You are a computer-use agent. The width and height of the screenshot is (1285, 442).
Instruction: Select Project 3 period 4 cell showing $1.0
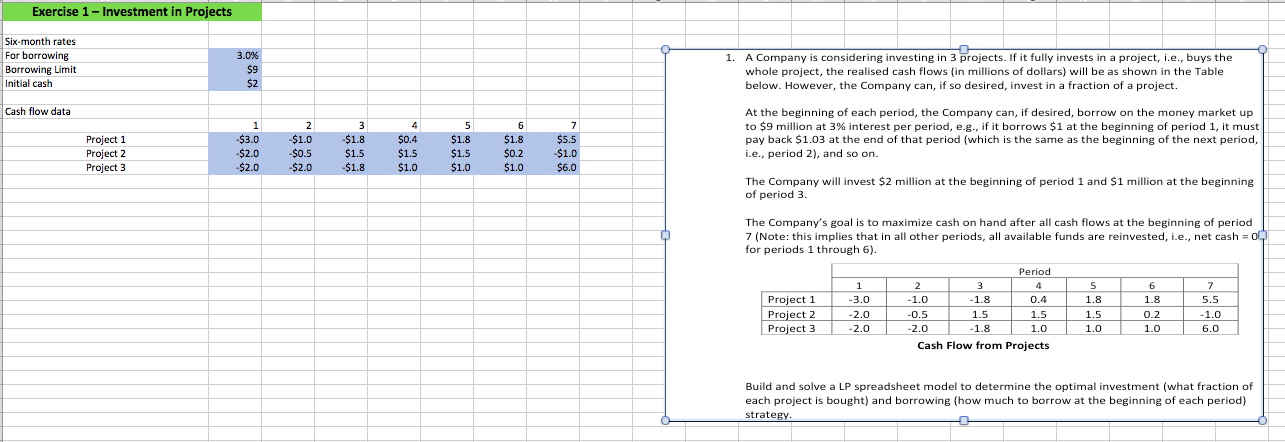394,168
